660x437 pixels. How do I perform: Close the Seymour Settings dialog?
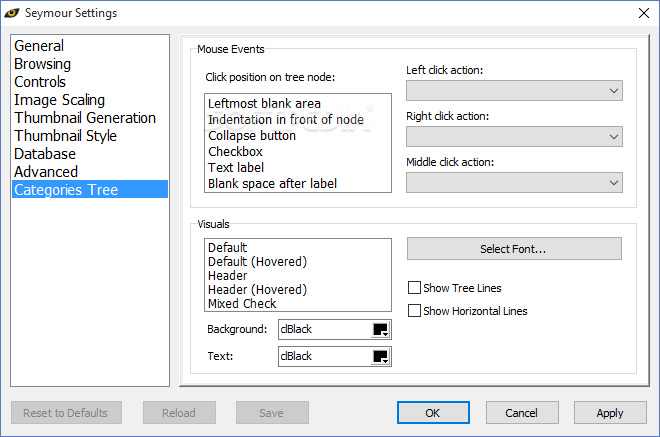tap(644, 13)
